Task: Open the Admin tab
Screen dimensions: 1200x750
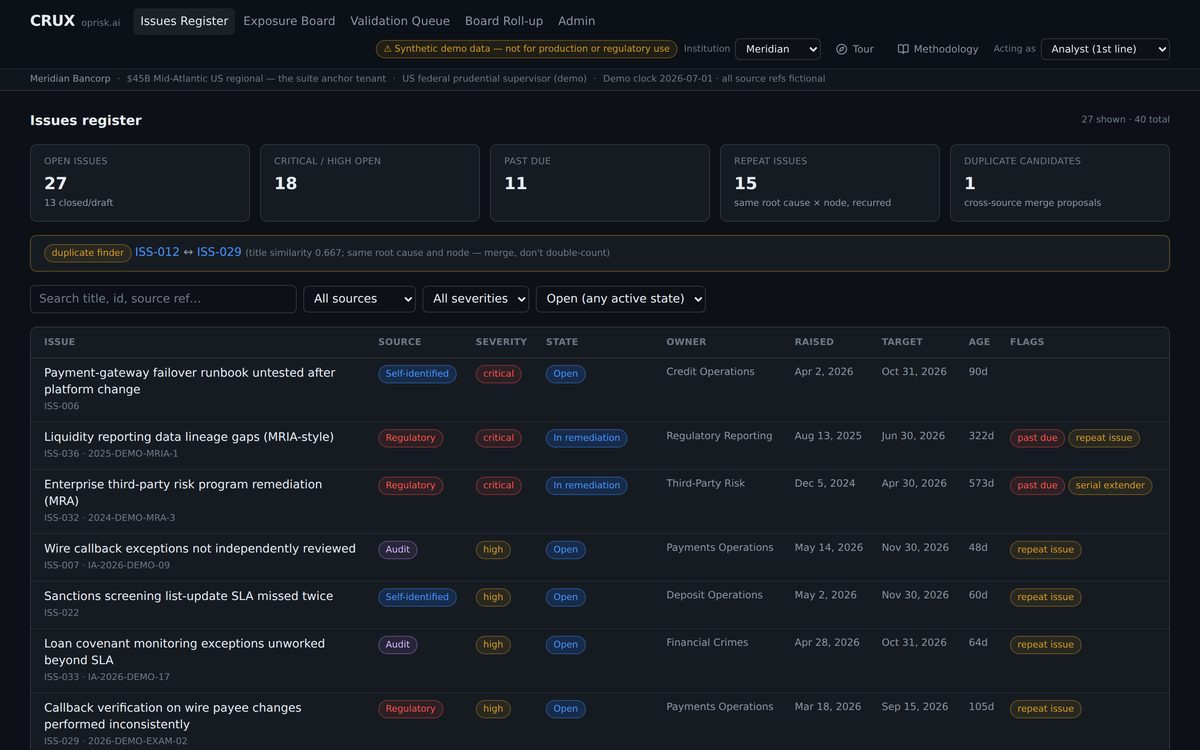Action: tap(576, 21)
